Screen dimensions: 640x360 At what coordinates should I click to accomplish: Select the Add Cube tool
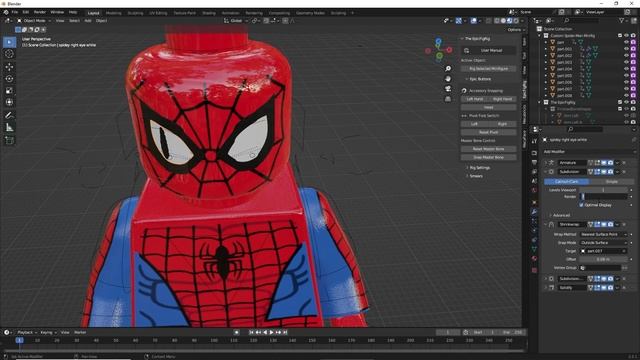pos(9,140)
